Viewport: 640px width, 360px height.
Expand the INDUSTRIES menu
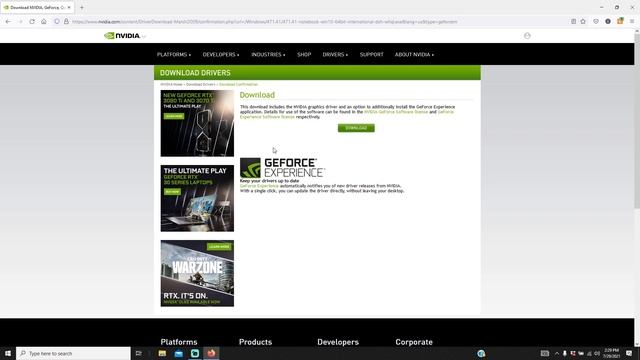(268, 55)
